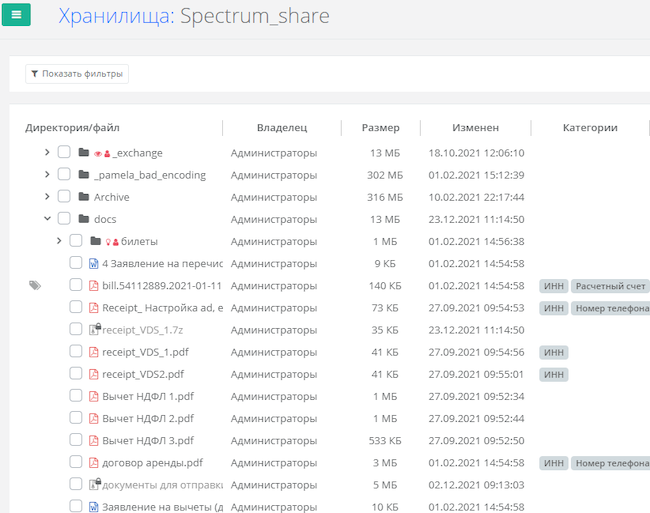
Task: Select the checkbox for Вычет НДФЛ 1.pdf
Action: pyautogui.click(x=76, y=396)
